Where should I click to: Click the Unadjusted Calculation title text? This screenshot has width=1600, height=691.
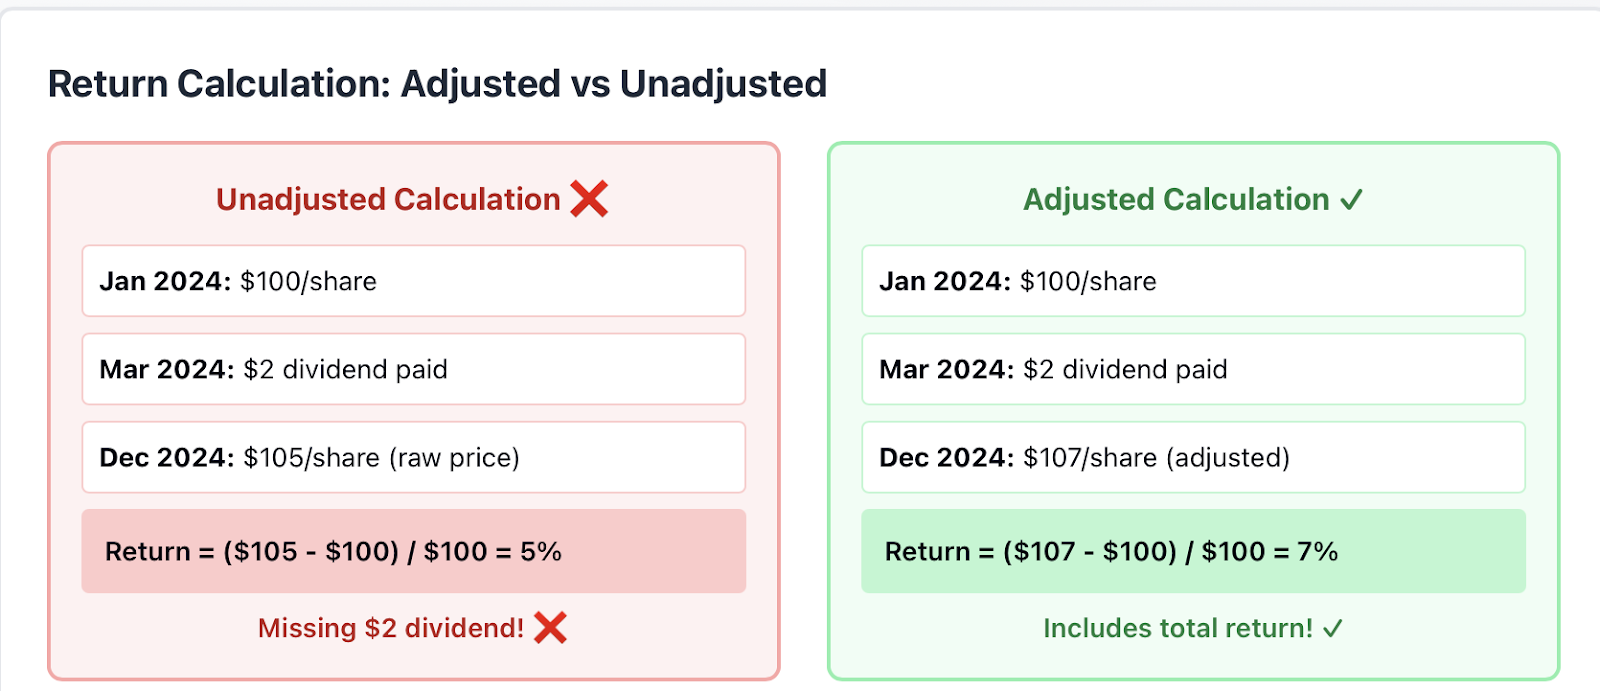click(x=388, y=199)
